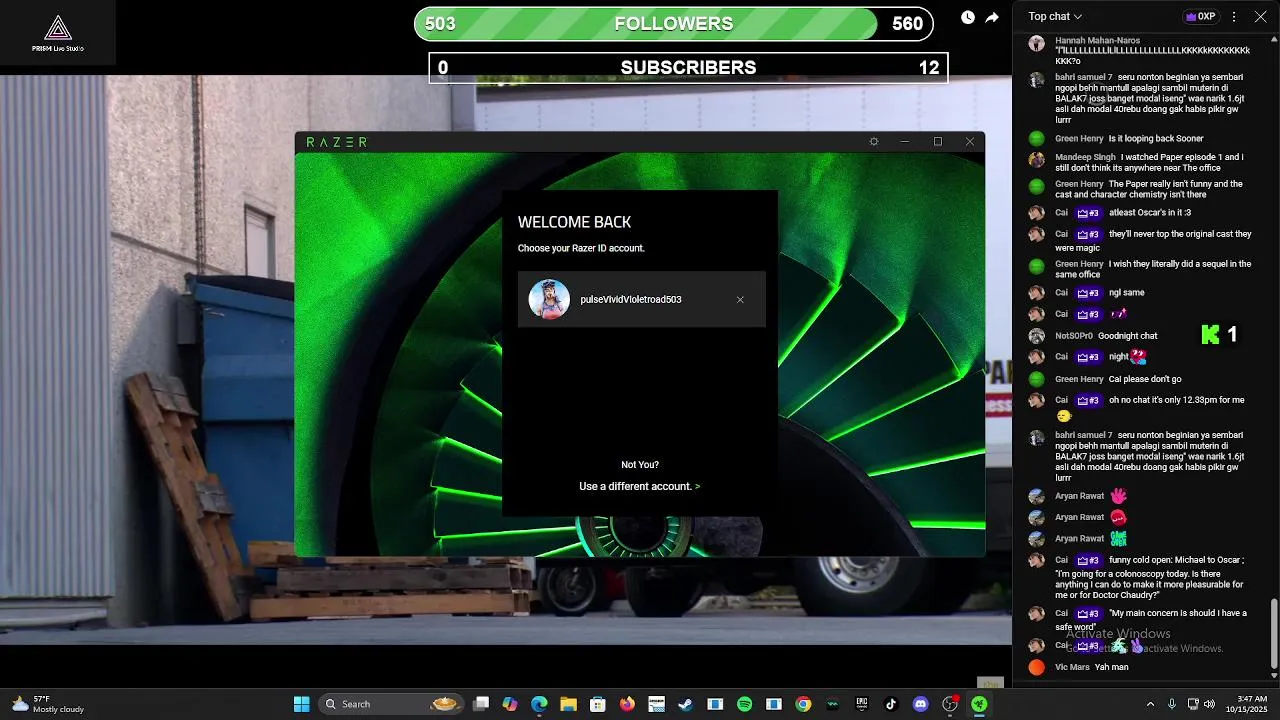This screenshot has width=1280, height=720.
Task: Click 'My main concern is' chat message
Action: (x=1151, y=619)
